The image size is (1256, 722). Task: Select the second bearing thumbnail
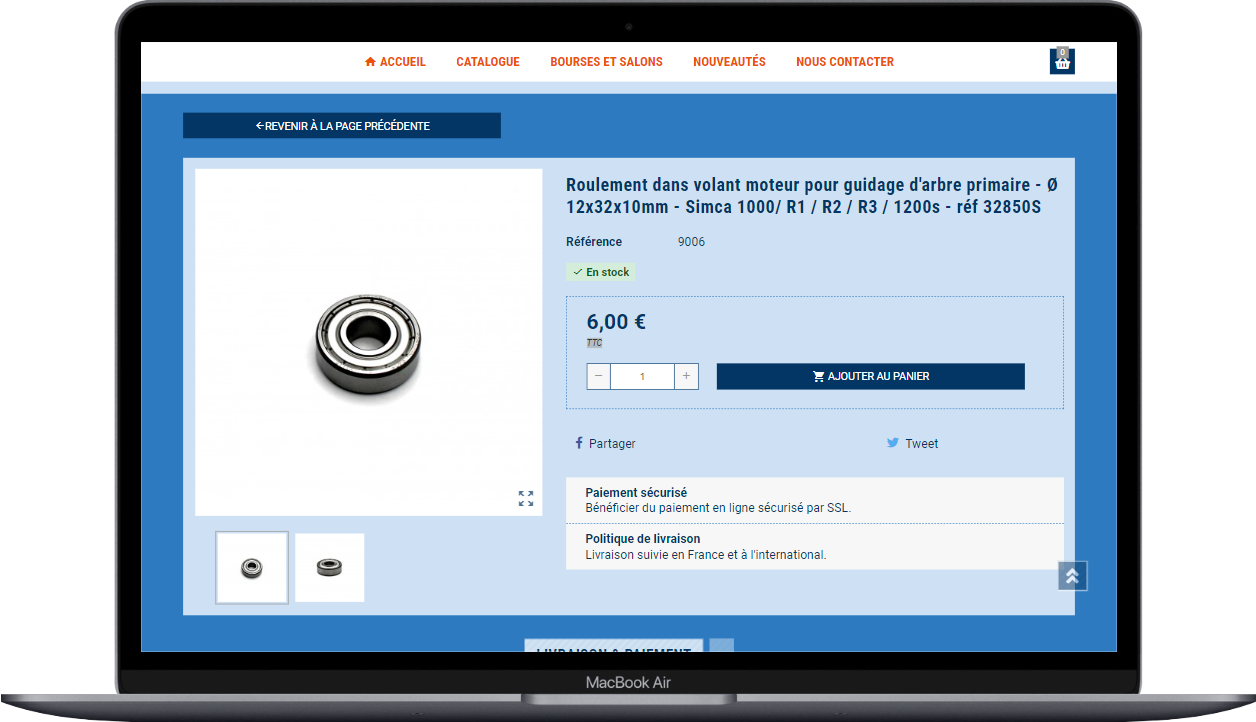pos(330,568)
